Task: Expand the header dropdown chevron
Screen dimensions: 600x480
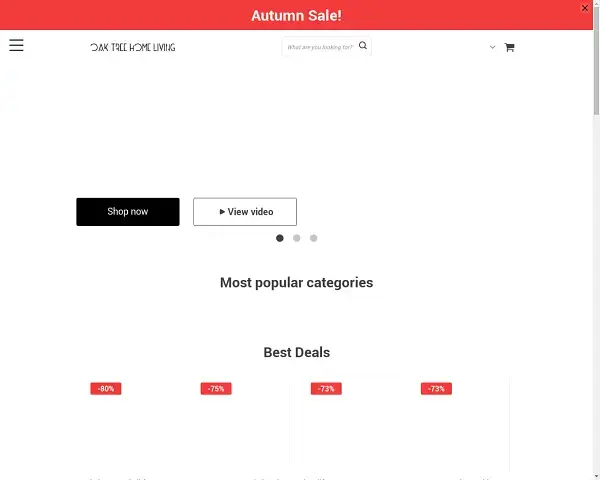Action: [492, 47]
